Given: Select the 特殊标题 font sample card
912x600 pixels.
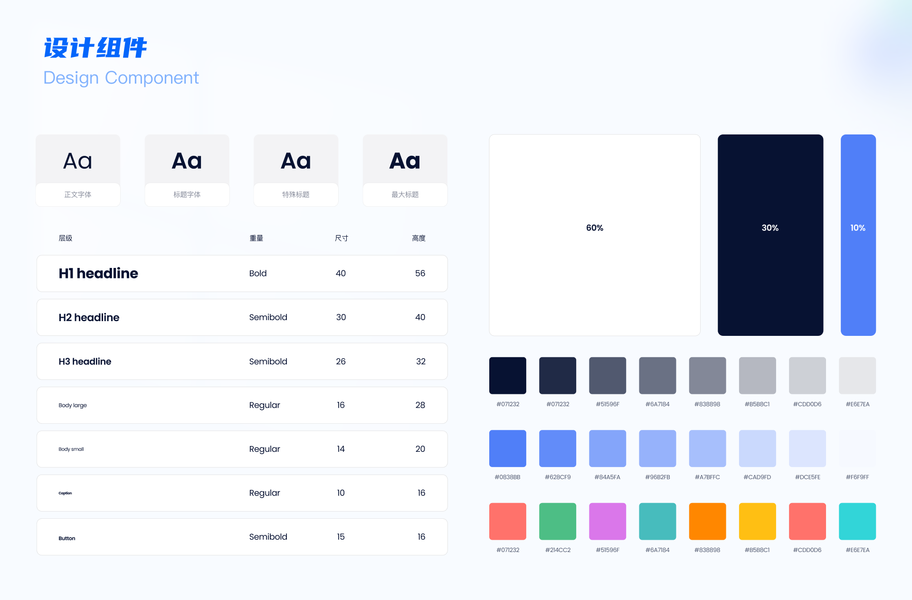Looking at the screenshot, I should (295, 170).
